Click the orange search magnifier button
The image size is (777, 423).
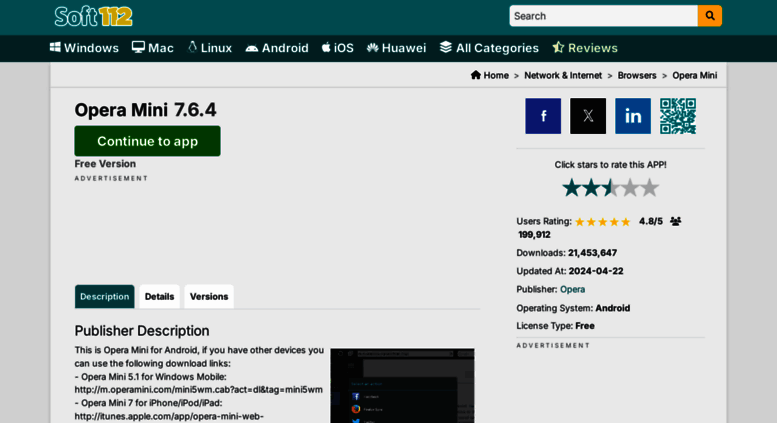click(x=710, y=16)
